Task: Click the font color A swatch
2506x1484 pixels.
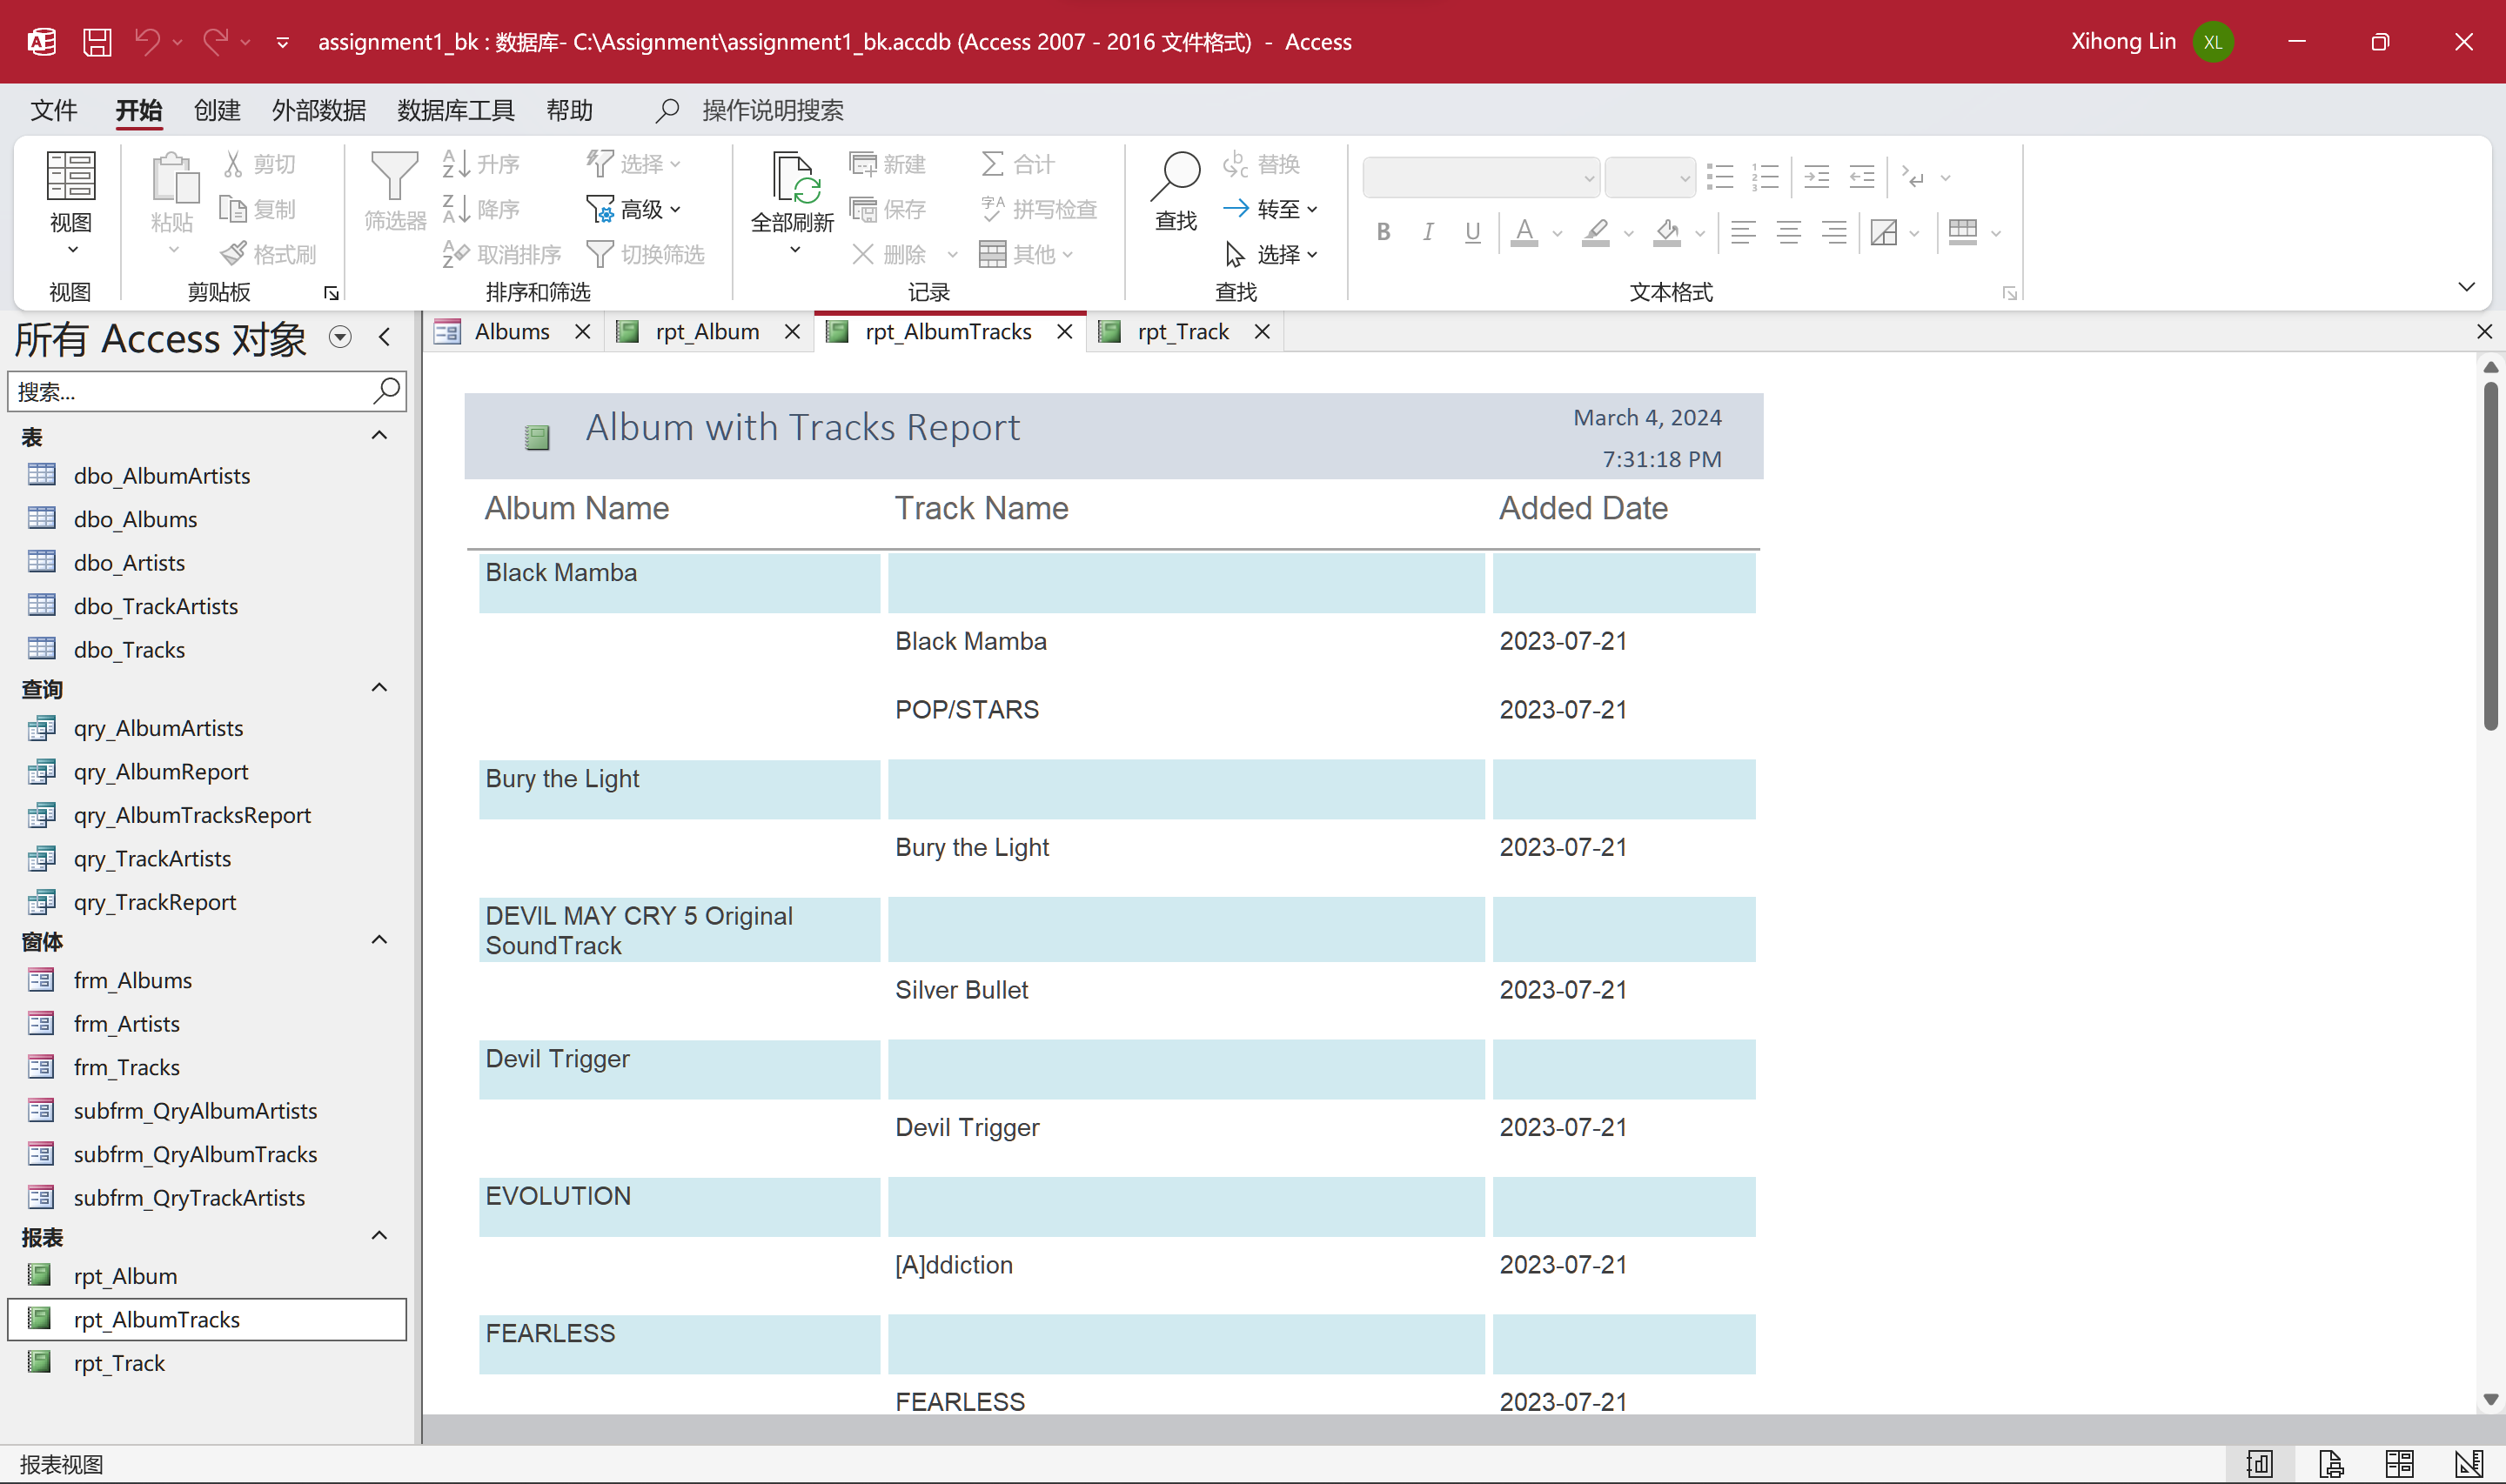Action: pos(1523,232)
